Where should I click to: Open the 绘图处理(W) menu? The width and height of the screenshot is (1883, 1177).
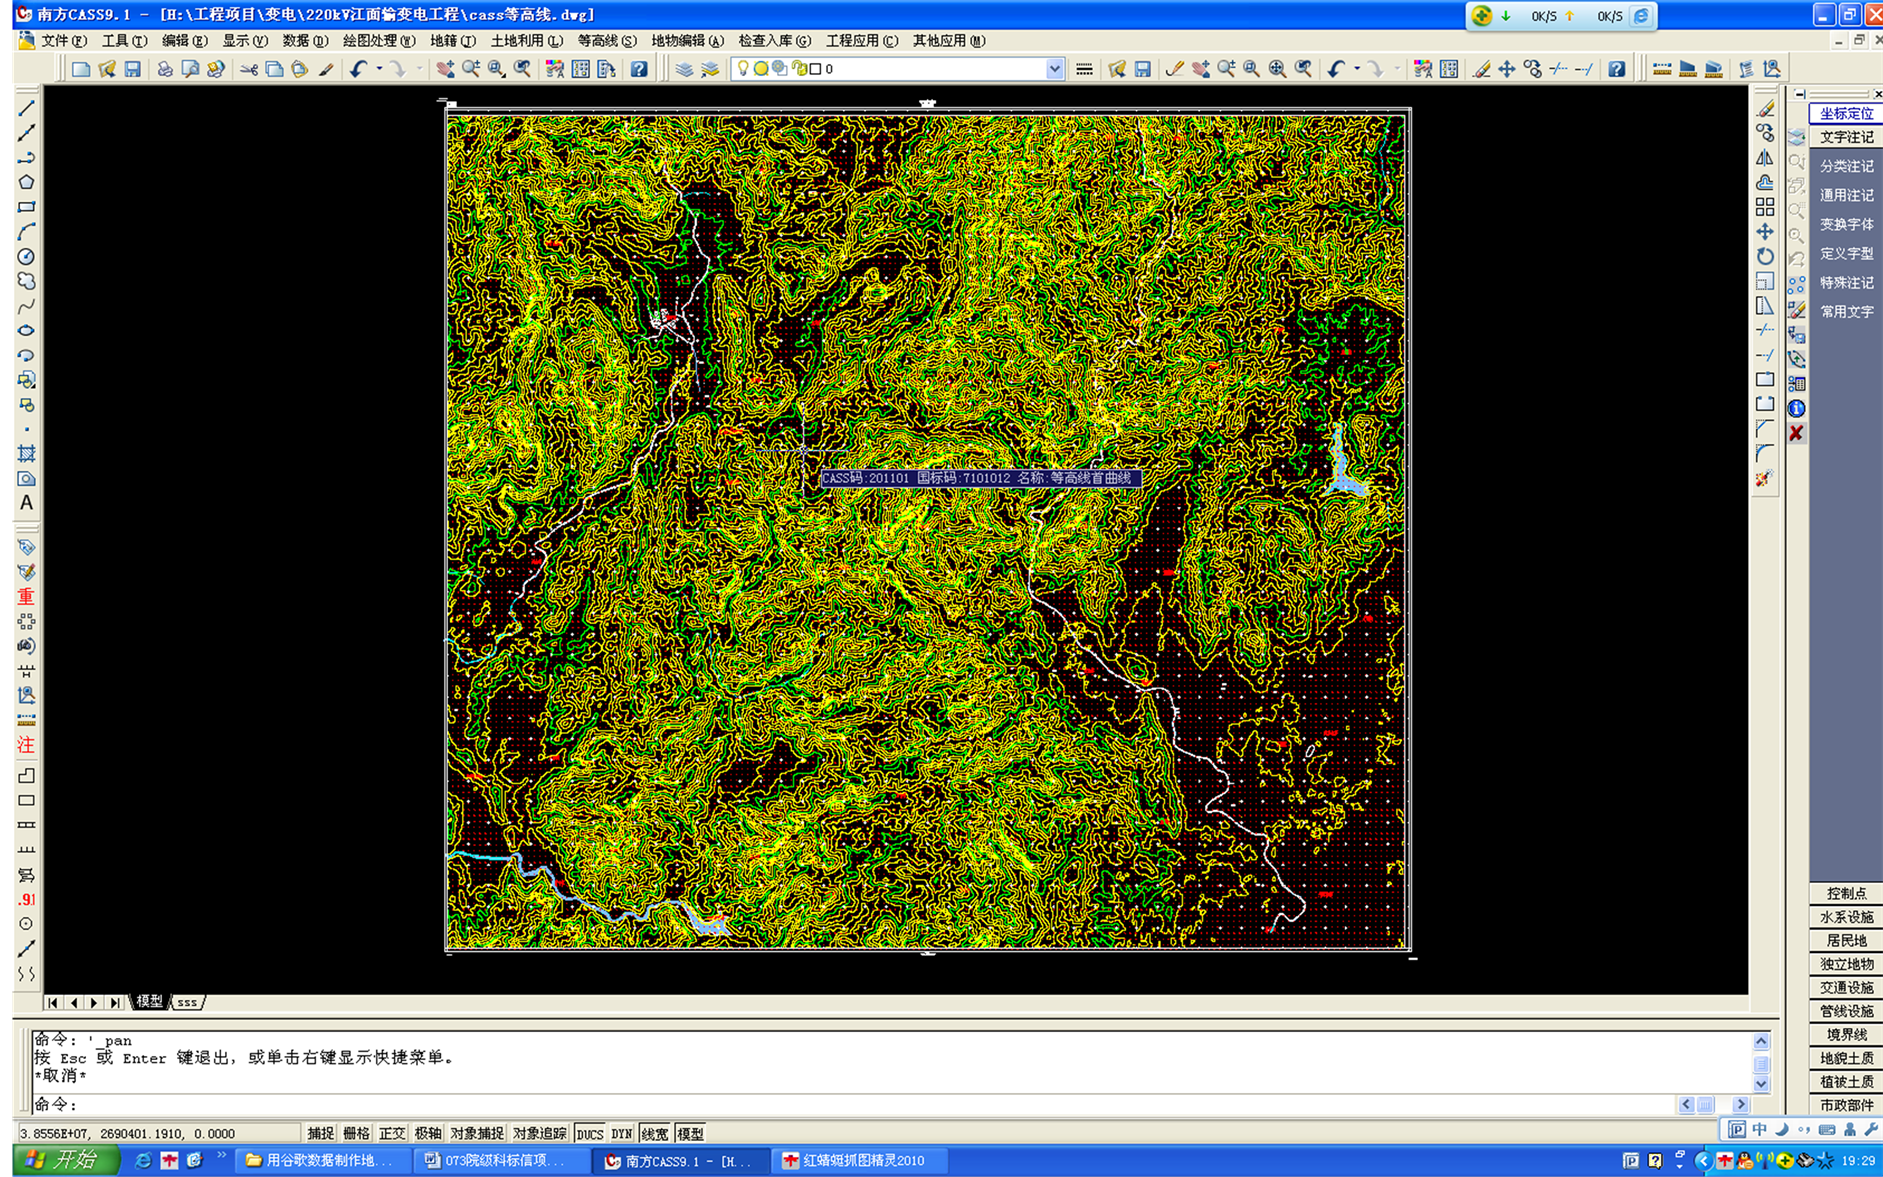pos(378,41)
